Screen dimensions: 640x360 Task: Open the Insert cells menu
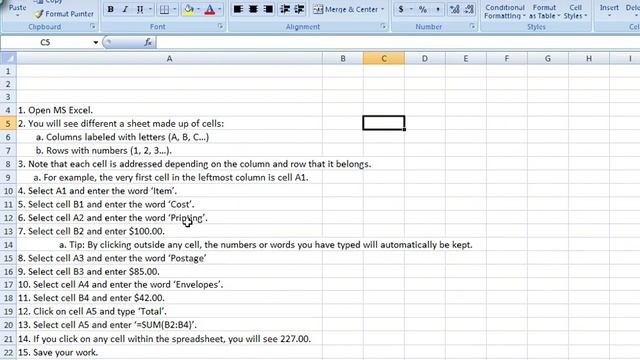(x=609, y=11)
